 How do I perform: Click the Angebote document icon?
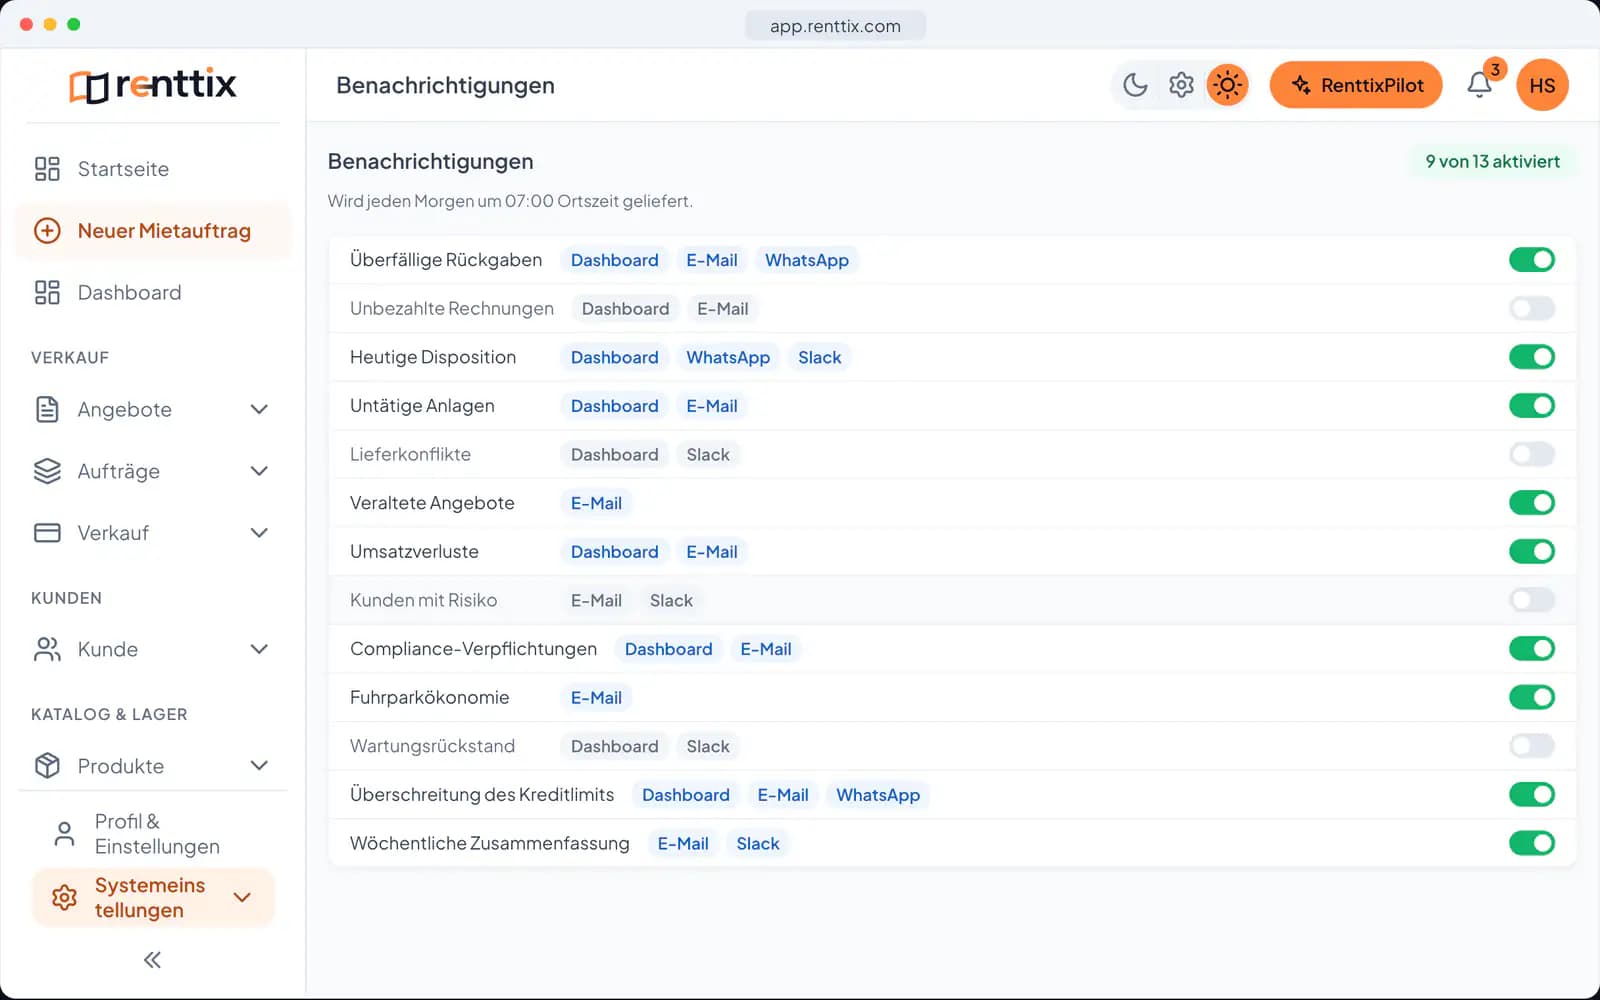point(47,409)
